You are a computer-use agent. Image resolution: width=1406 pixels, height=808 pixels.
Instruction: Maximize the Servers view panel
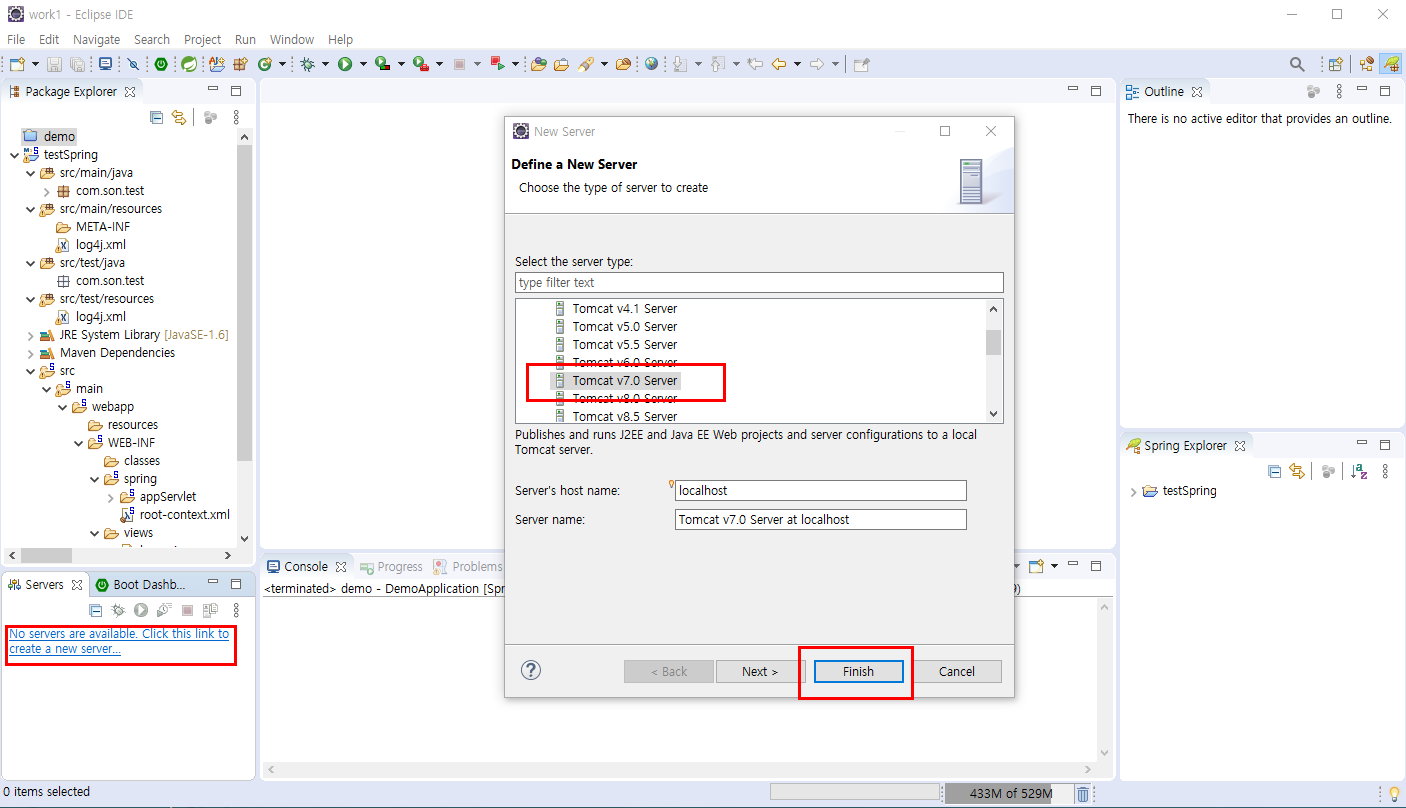pyautogui.click(x=236, y=584)
